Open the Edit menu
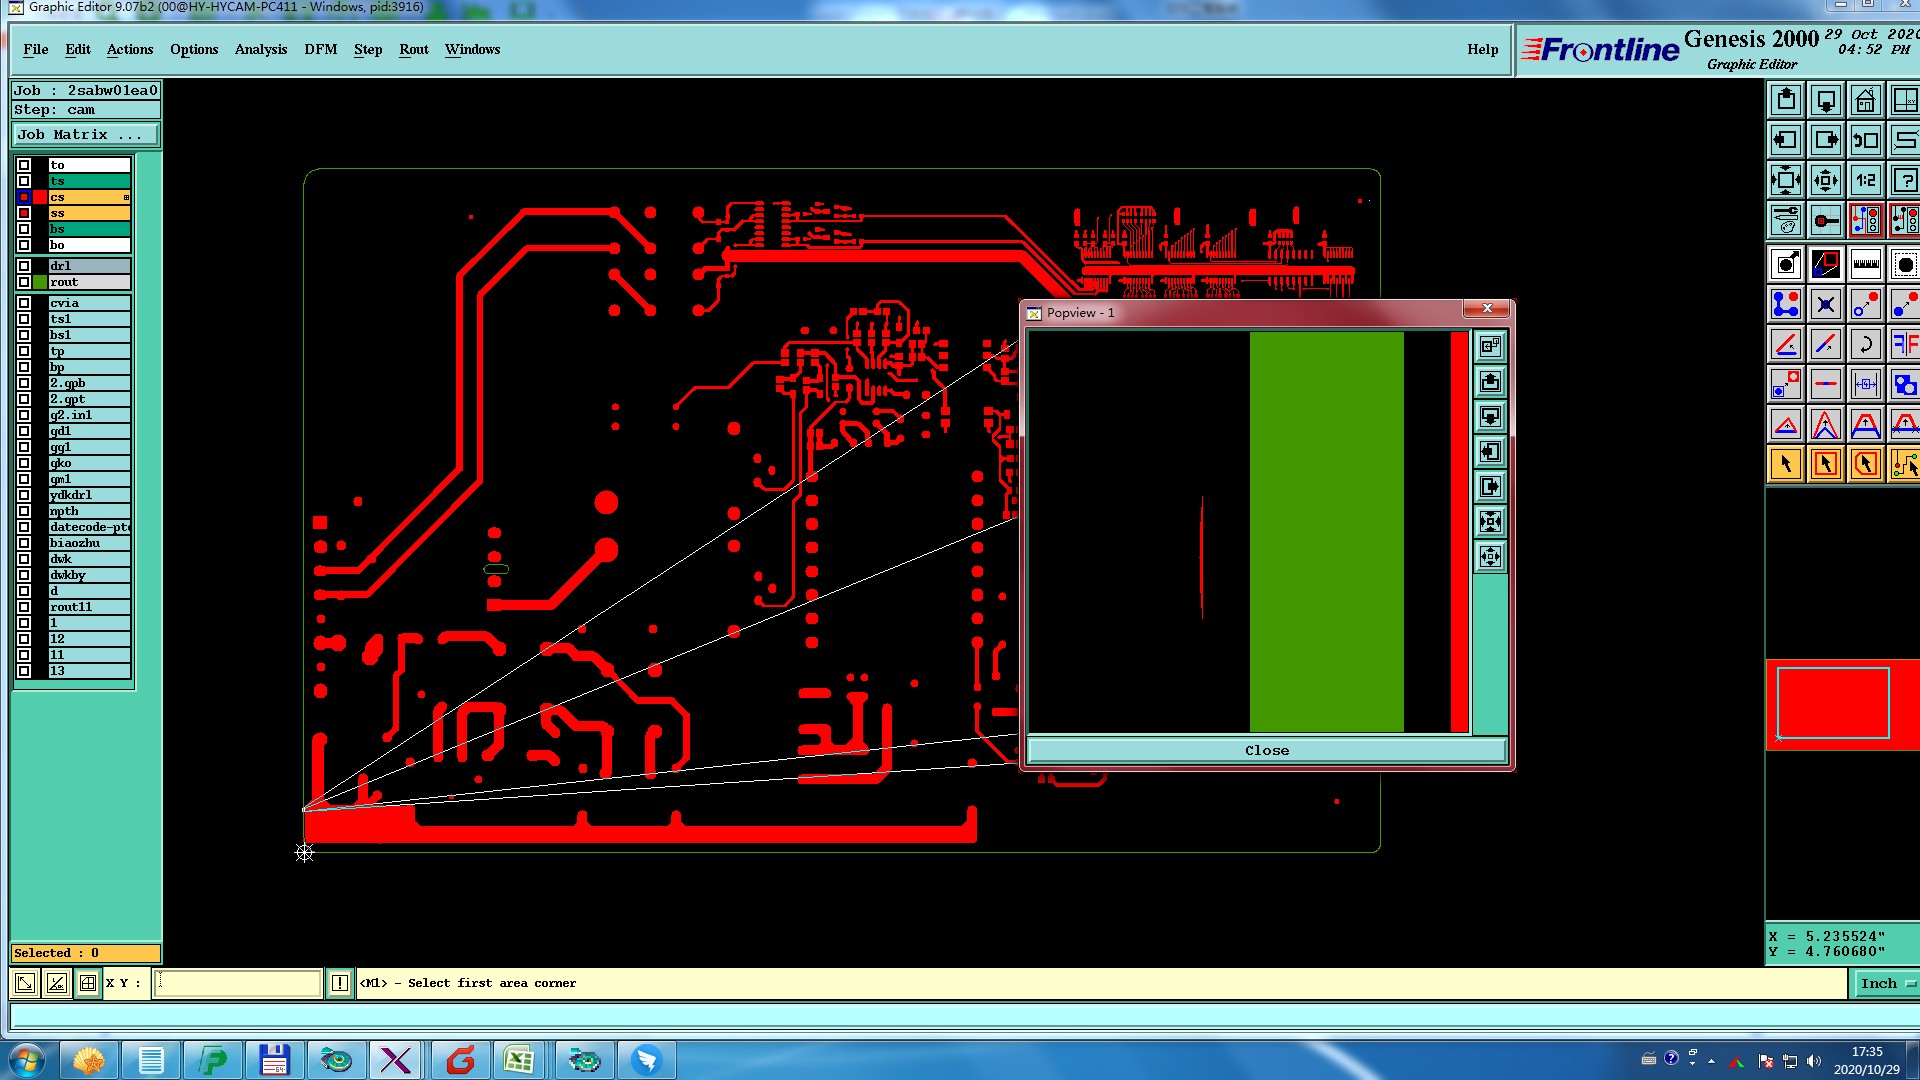Screen dimensions: 1920x1080 [x=78, y=49]
